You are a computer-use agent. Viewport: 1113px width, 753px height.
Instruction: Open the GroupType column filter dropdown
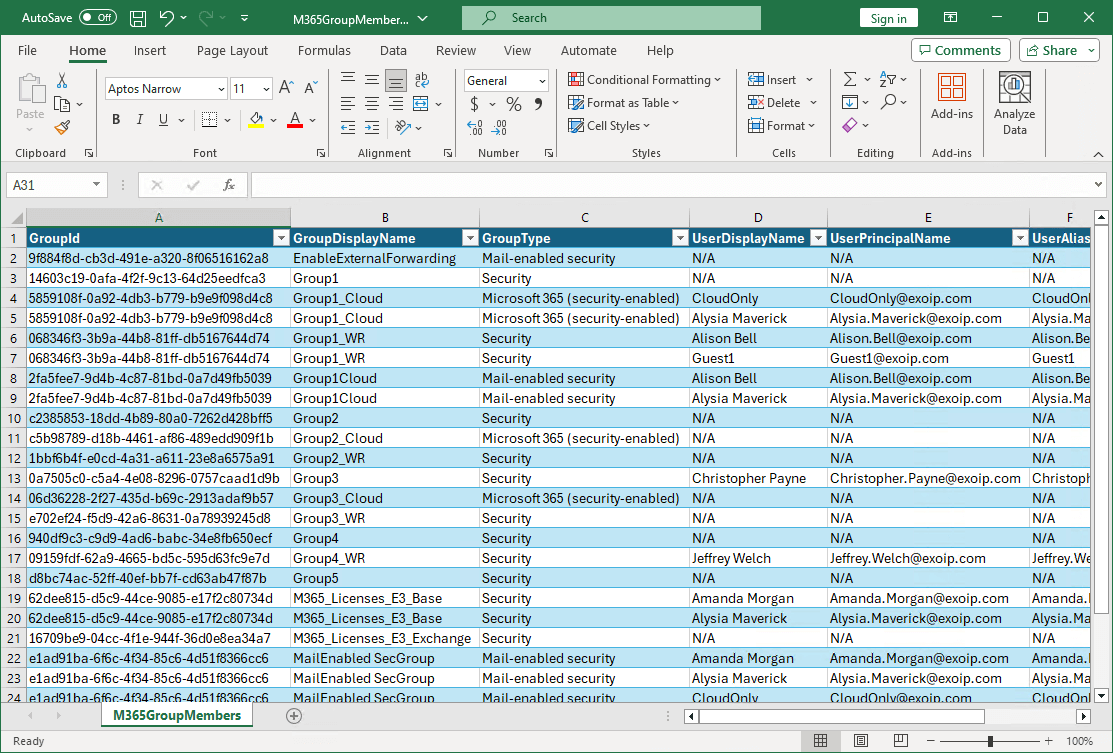681,238
